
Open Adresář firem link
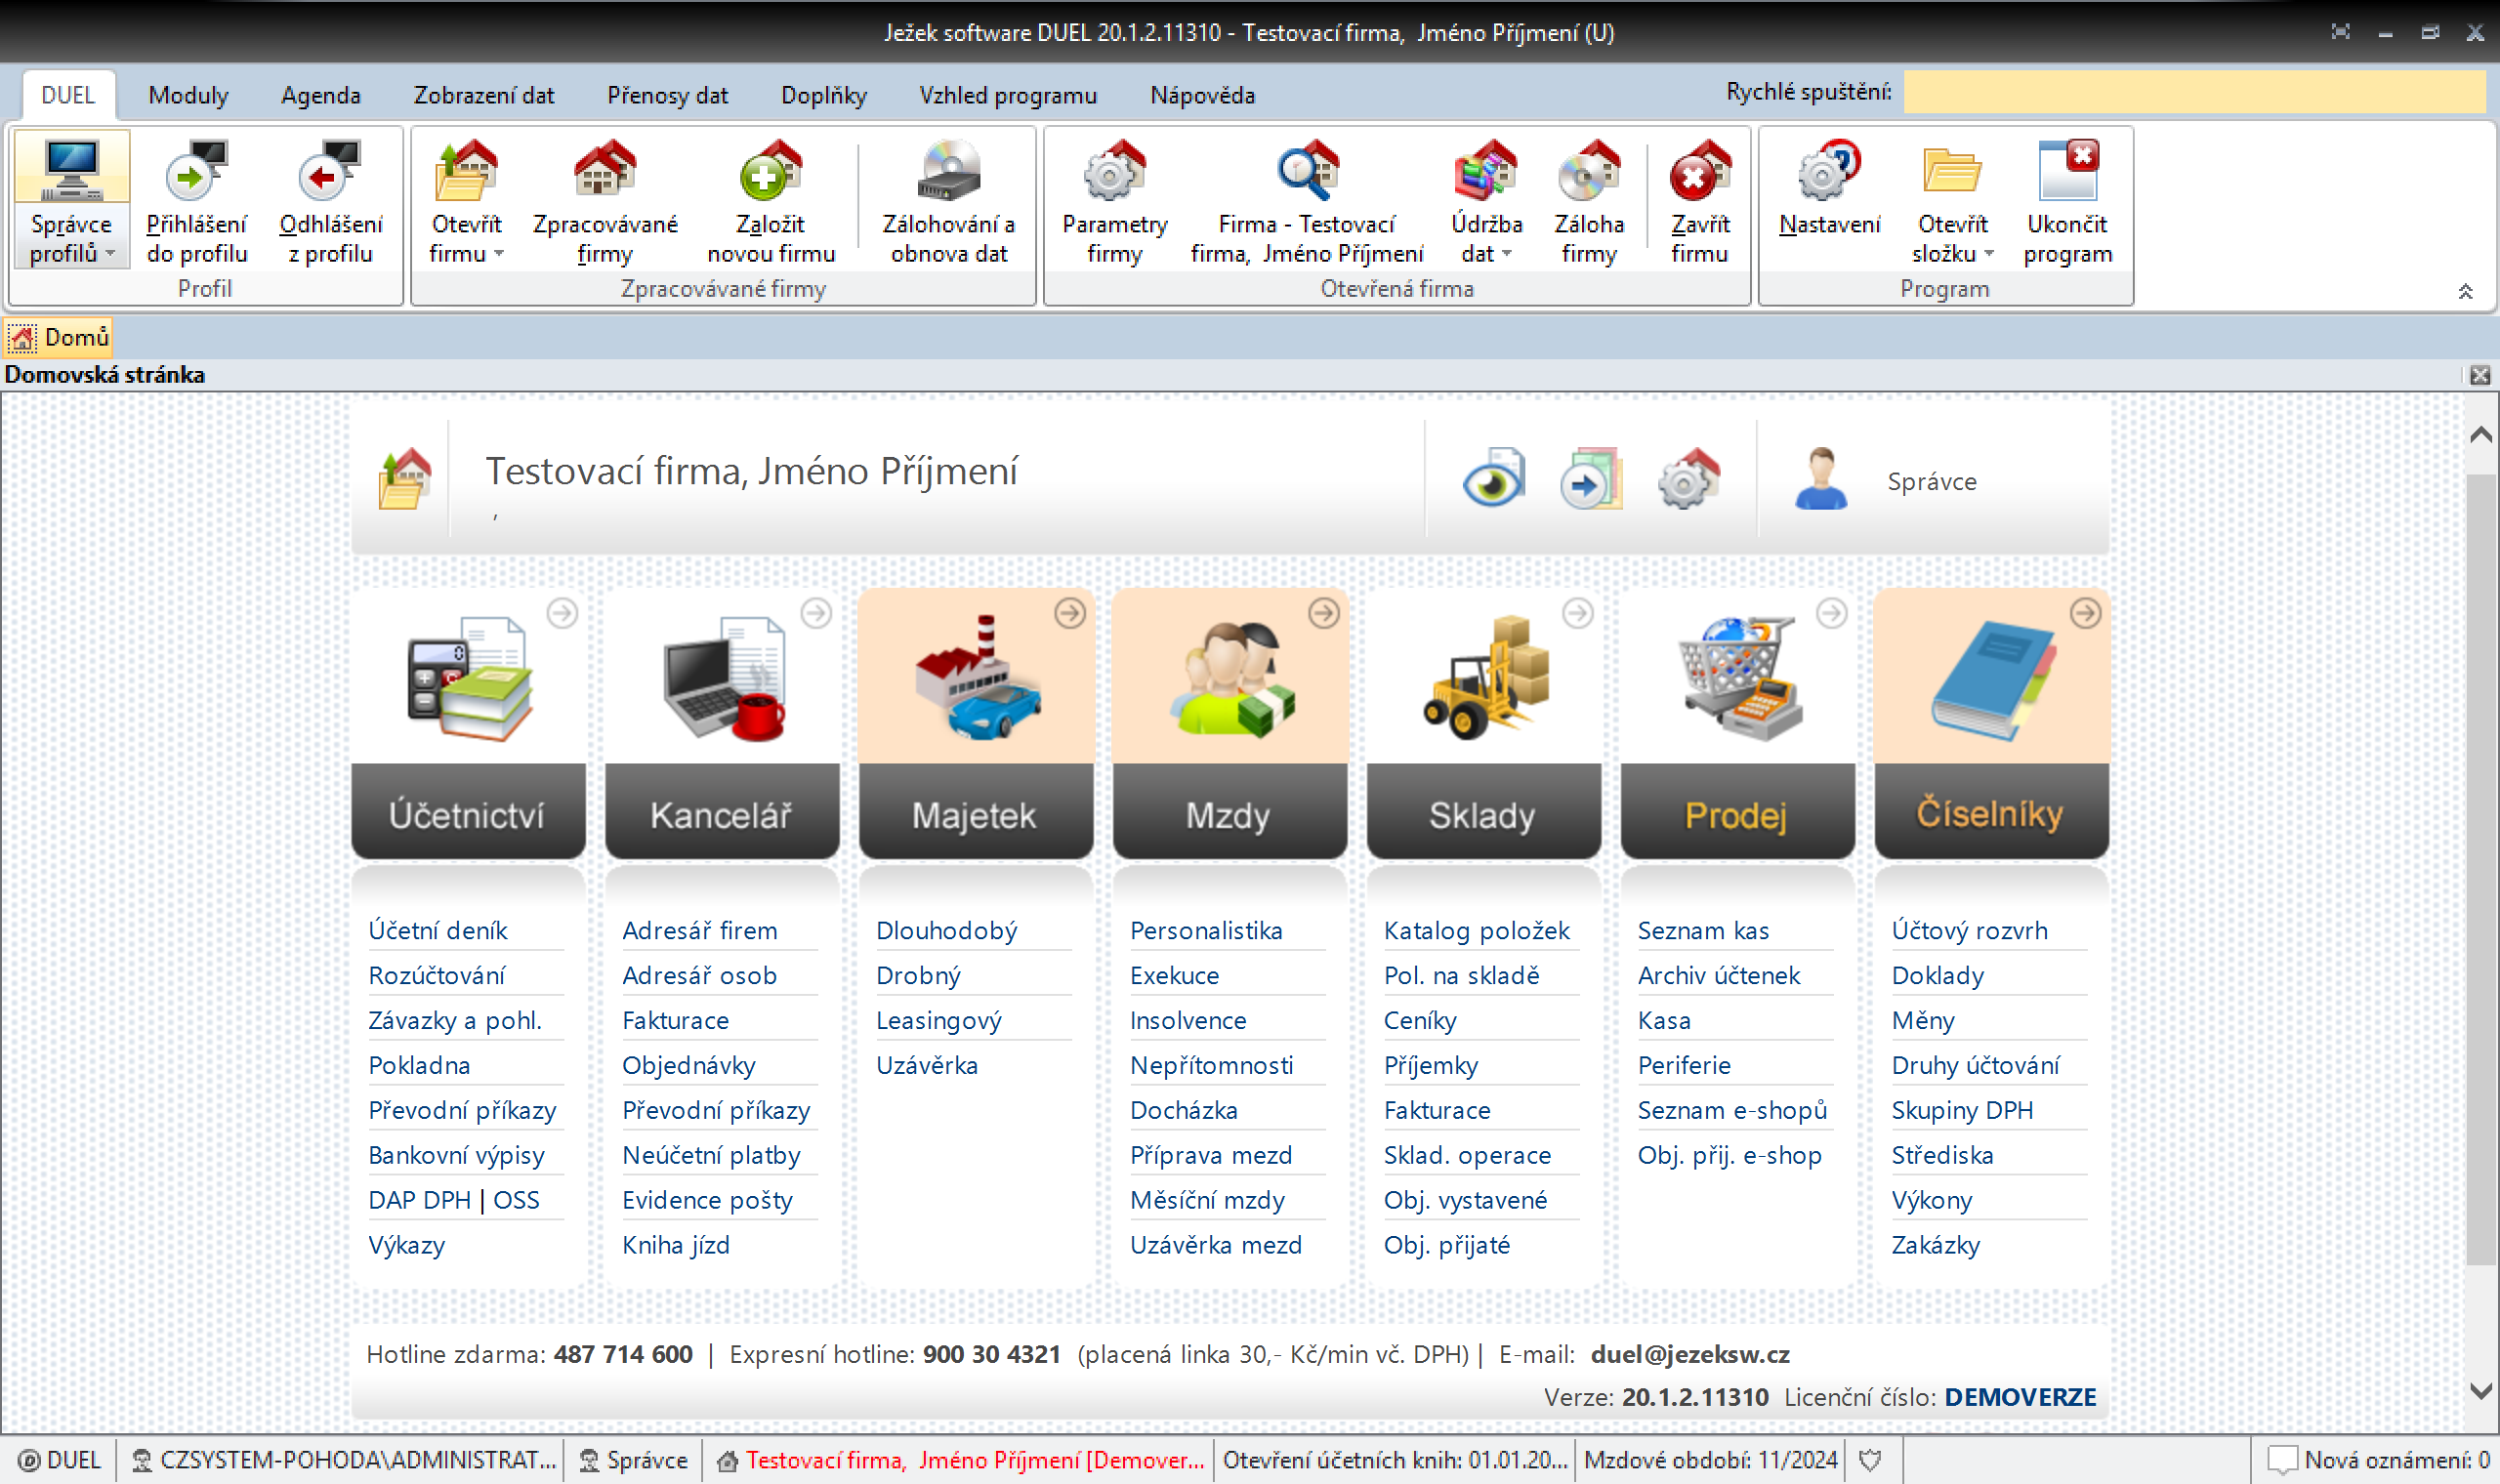pos(700,930)
